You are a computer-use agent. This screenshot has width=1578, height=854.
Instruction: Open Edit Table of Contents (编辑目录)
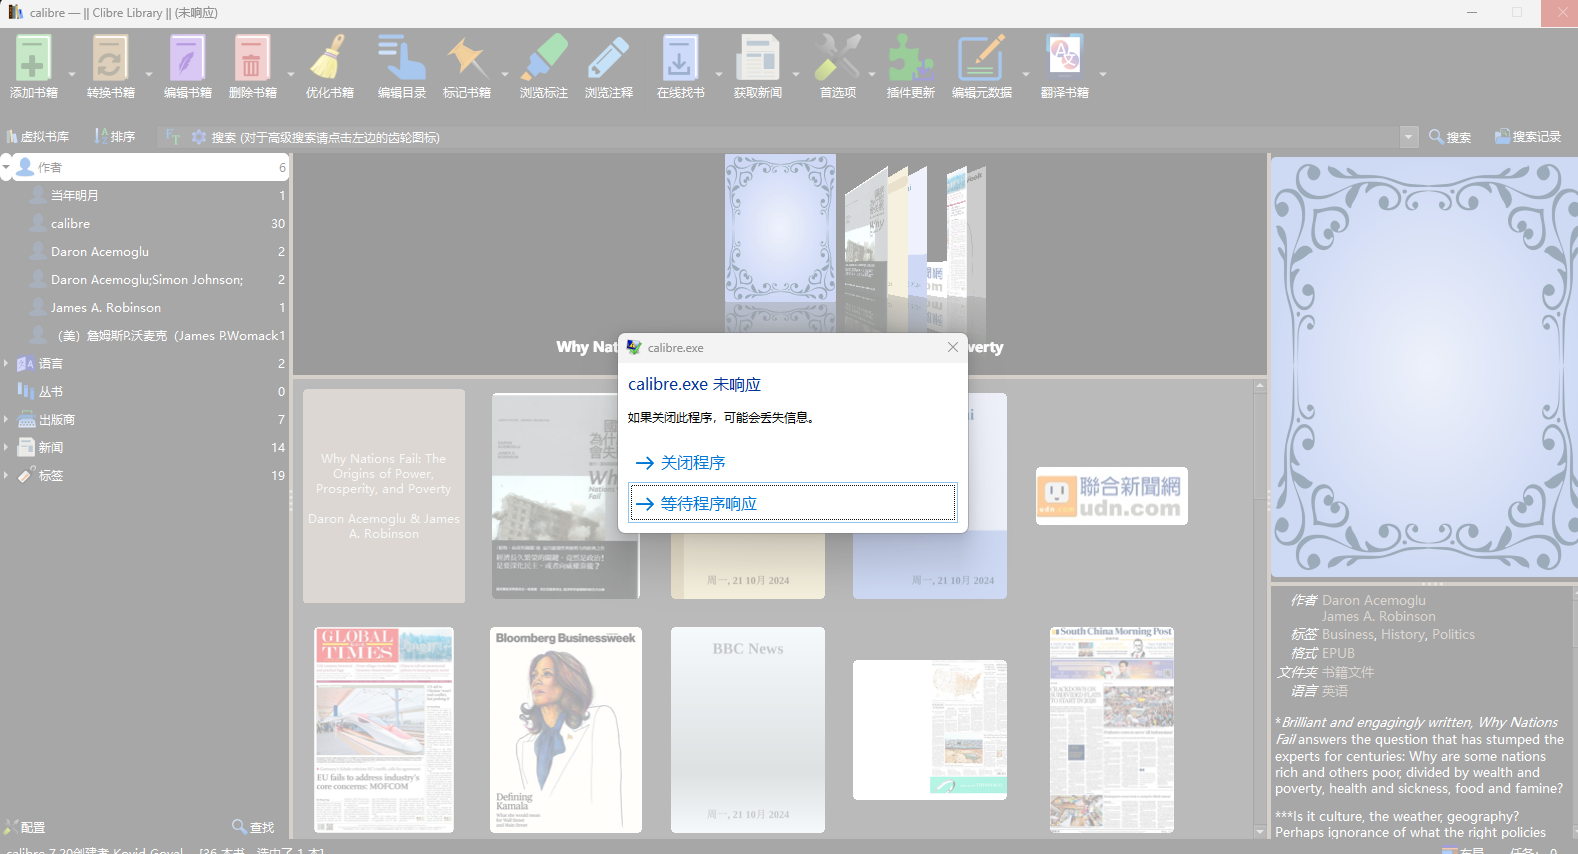(402, 58)
